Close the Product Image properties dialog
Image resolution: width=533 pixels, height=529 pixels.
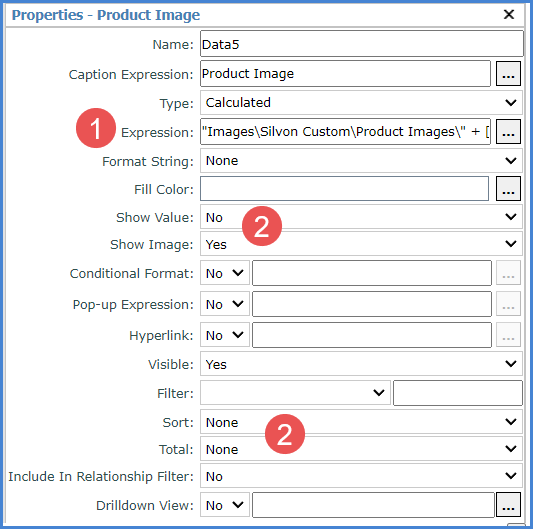point(509,15)
